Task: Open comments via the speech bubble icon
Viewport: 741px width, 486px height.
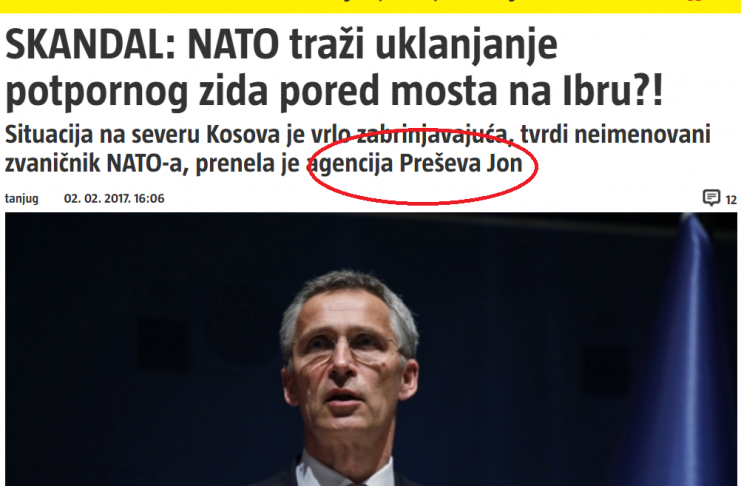Action: coord(711,198)
